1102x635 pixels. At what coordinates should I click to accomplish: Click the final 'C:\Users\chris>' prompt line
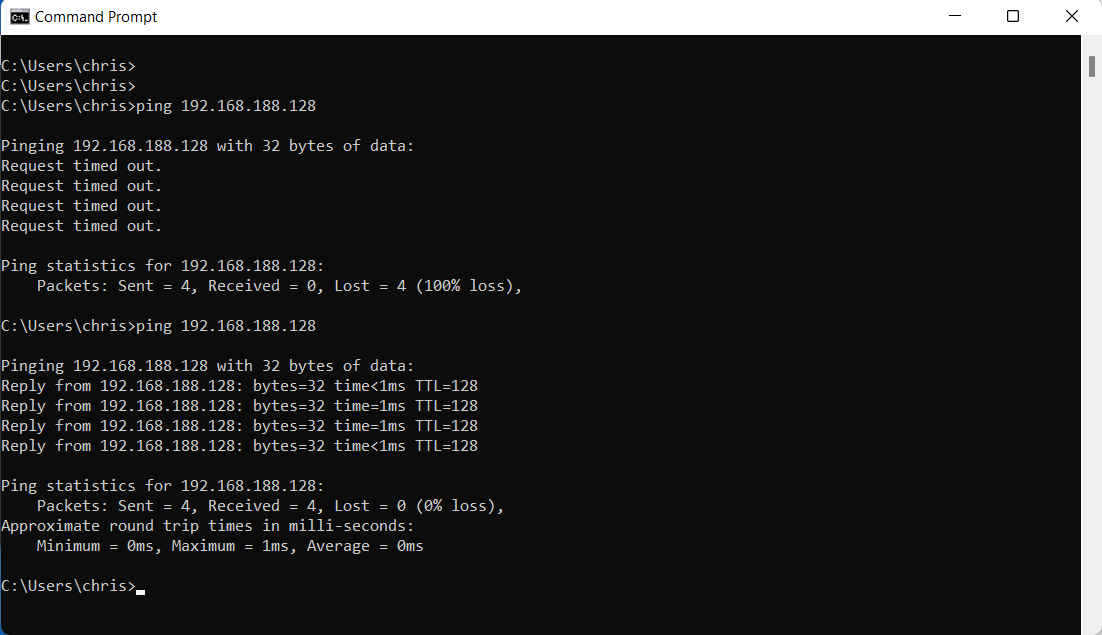68,585
